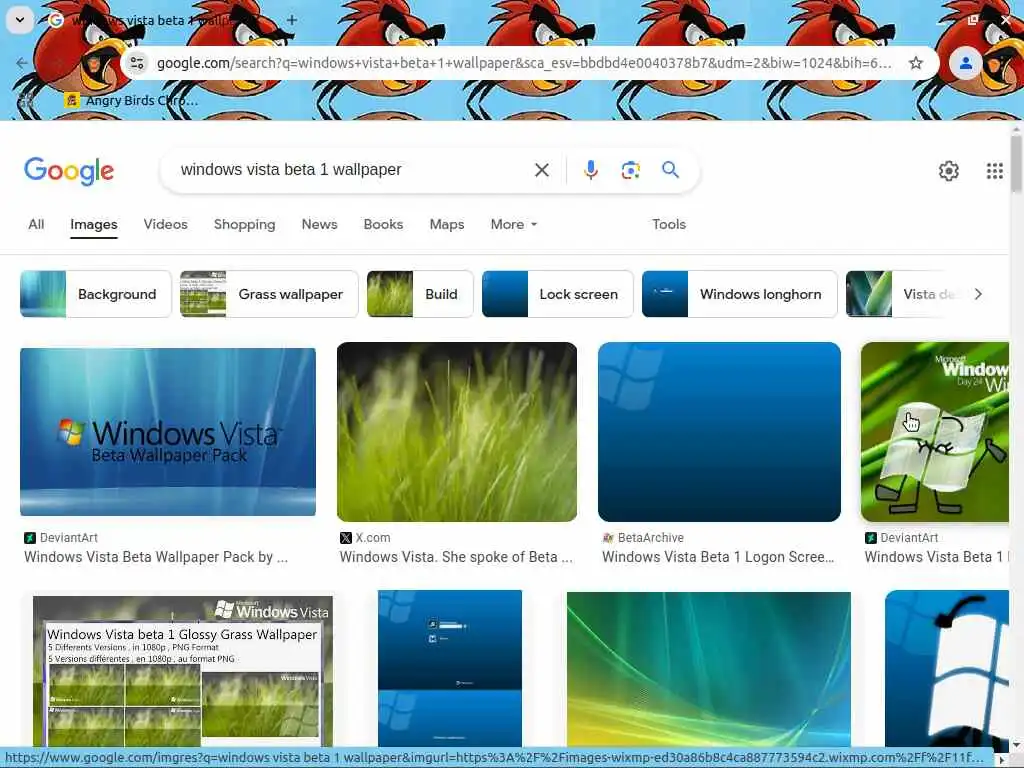This screenshot has width=1024, height=768.
Task: Open the Tools filter options
Action: tap(669, 224)
